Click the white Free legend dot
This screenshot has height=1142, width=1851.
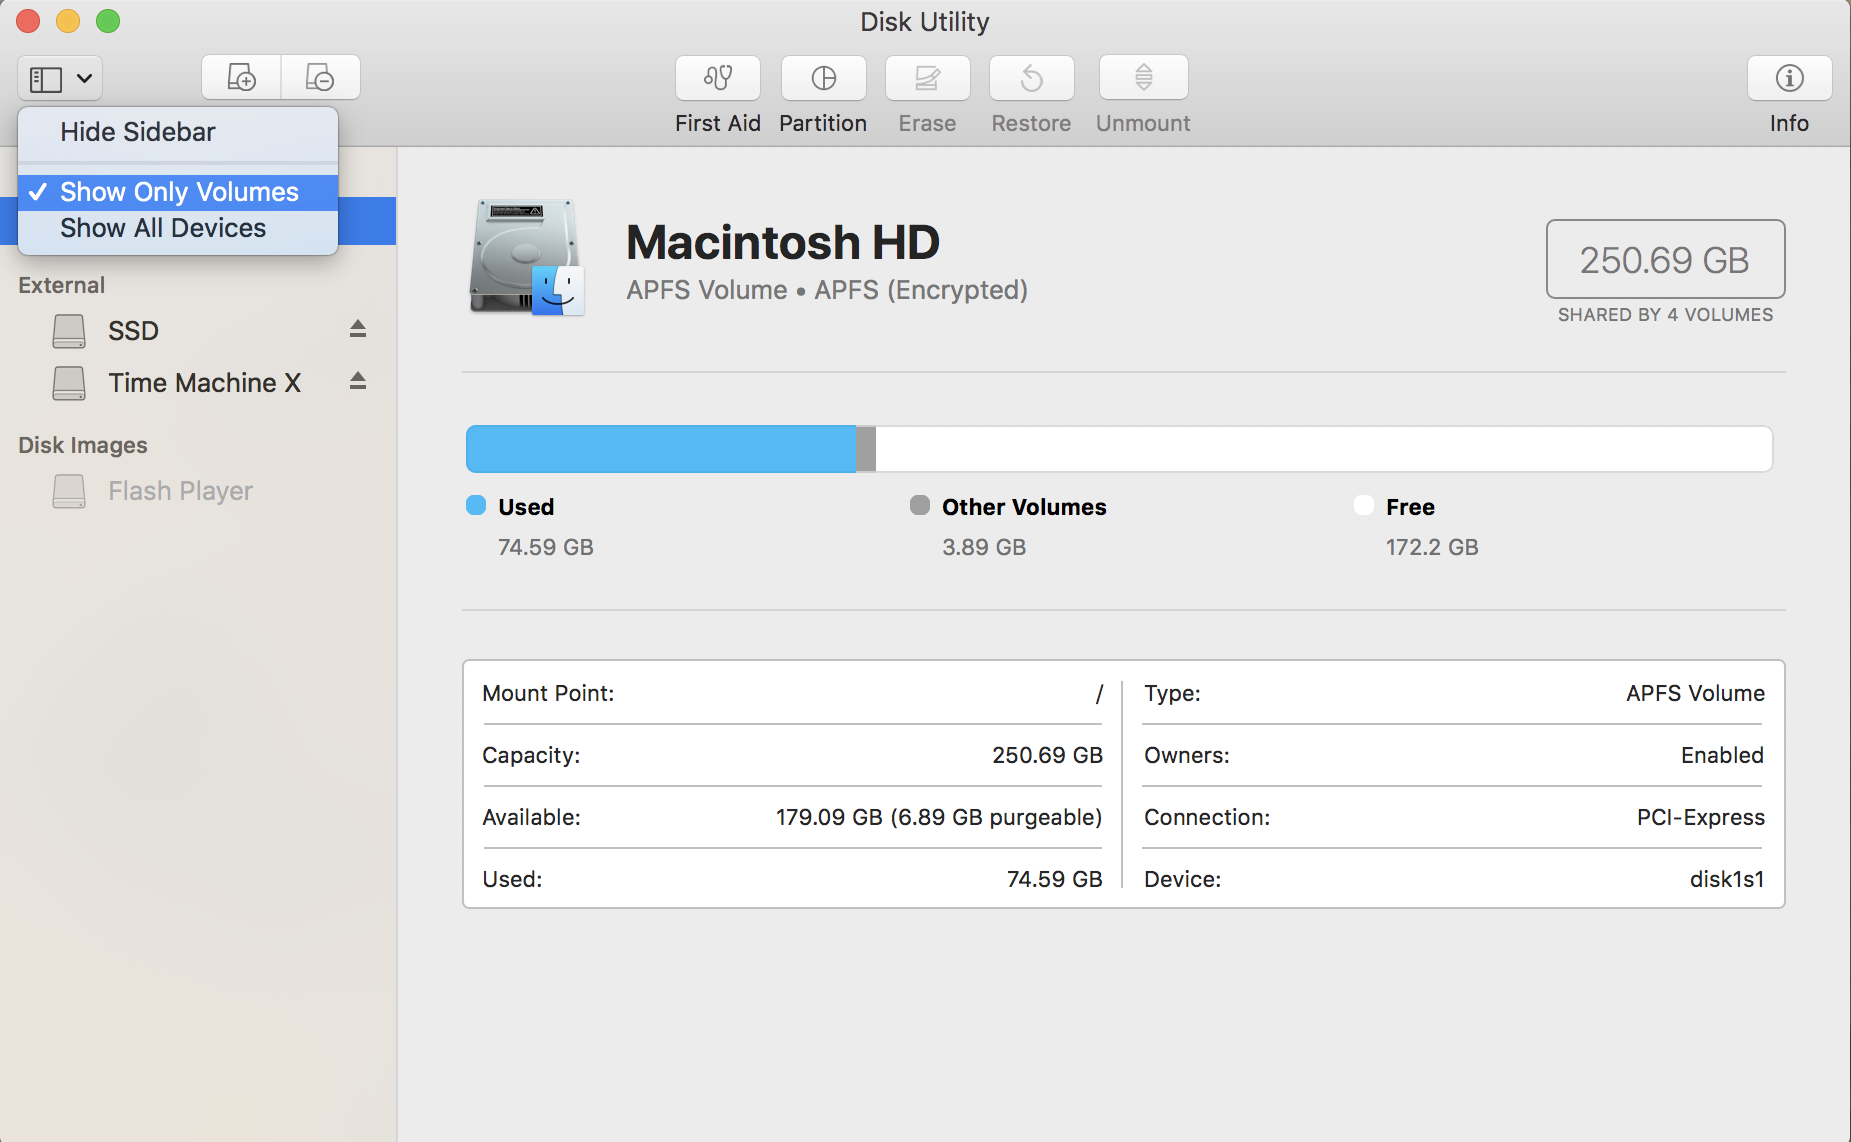1364,505
